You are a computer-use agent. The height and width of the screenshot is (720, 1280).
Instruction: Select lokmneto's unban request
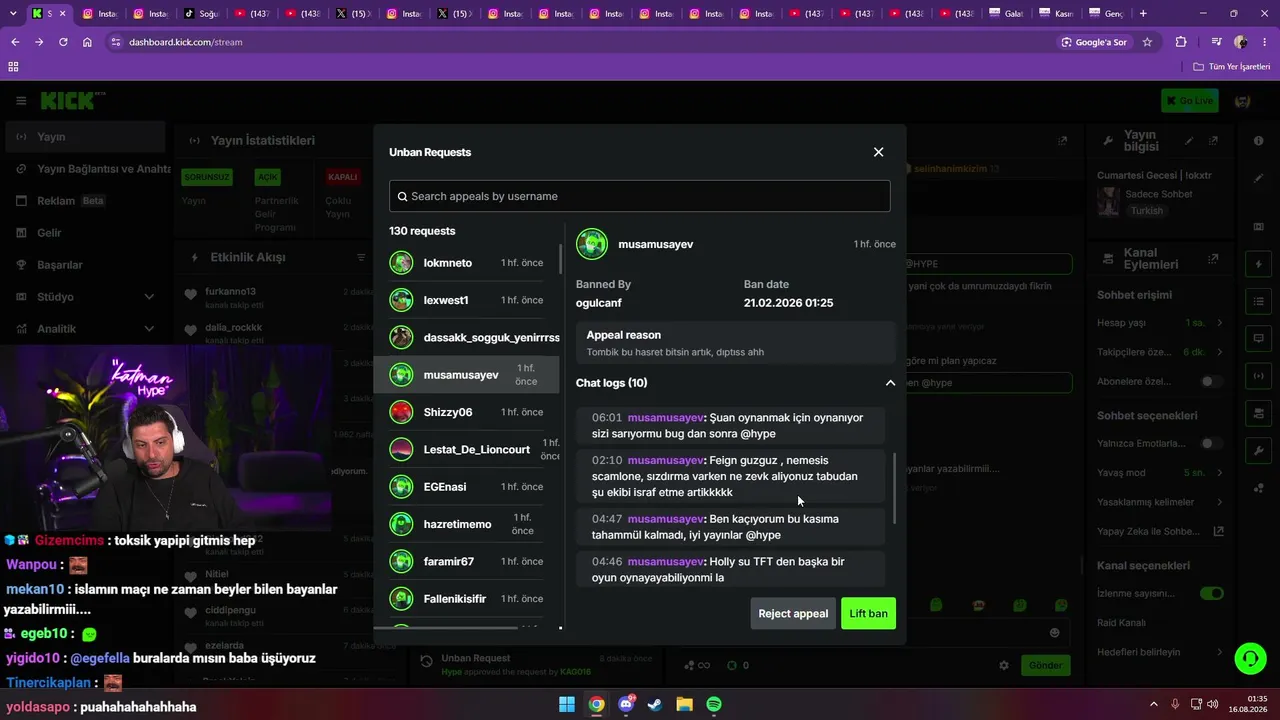[x=467, y=263]
